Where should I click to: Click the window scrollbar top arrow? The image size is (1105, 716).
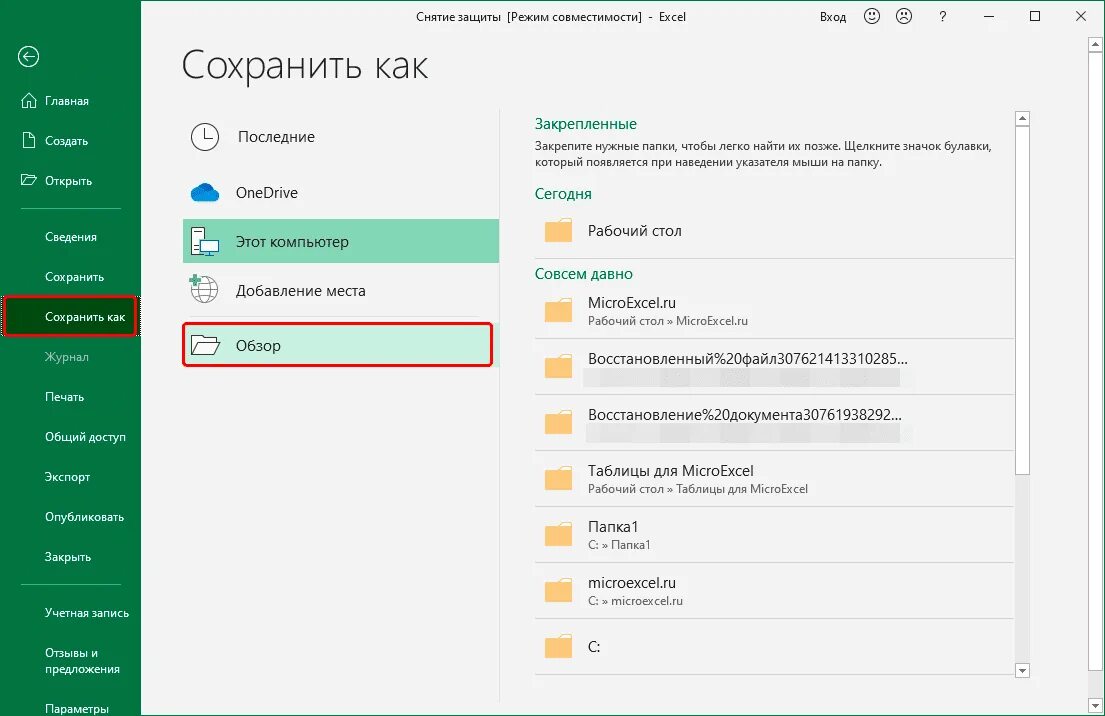1094,44
